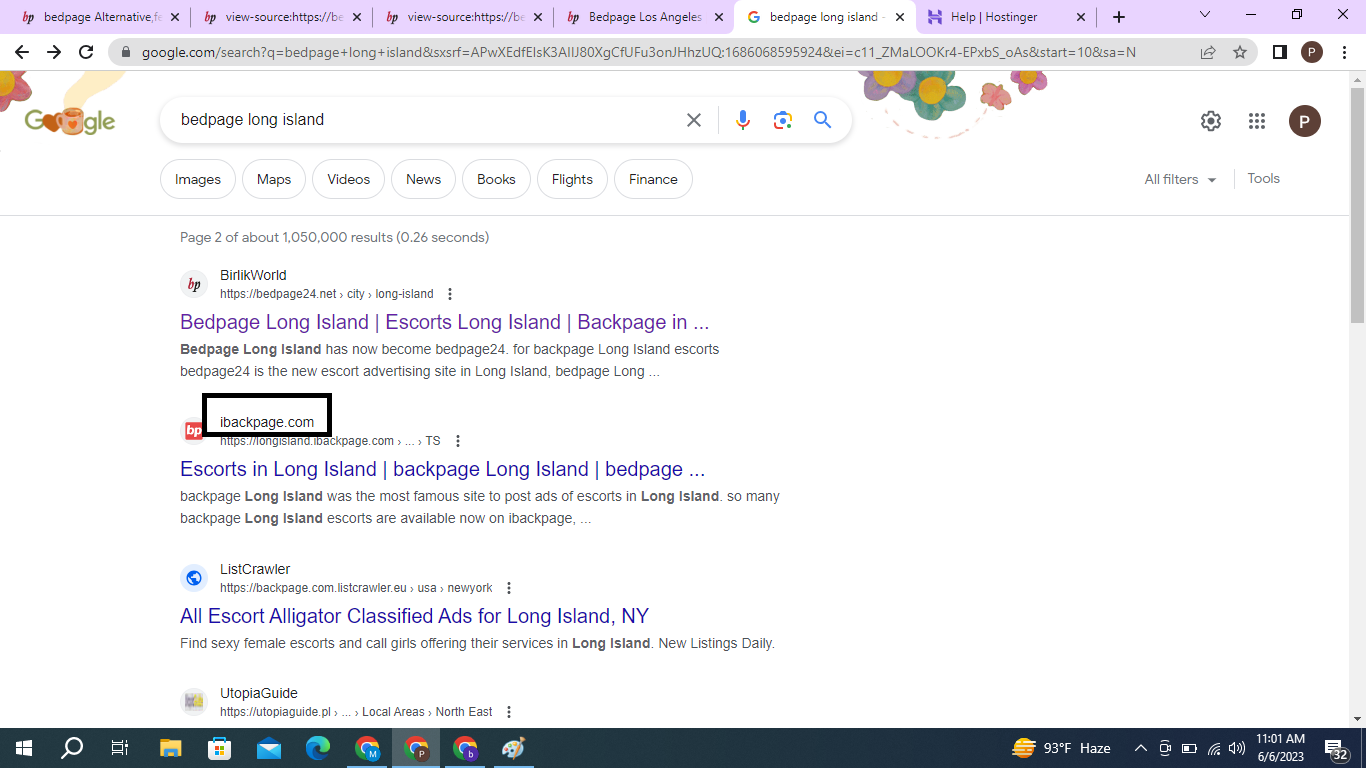Open the Mail app on taskbar
1366x768 pixels.
click(269, 748)
